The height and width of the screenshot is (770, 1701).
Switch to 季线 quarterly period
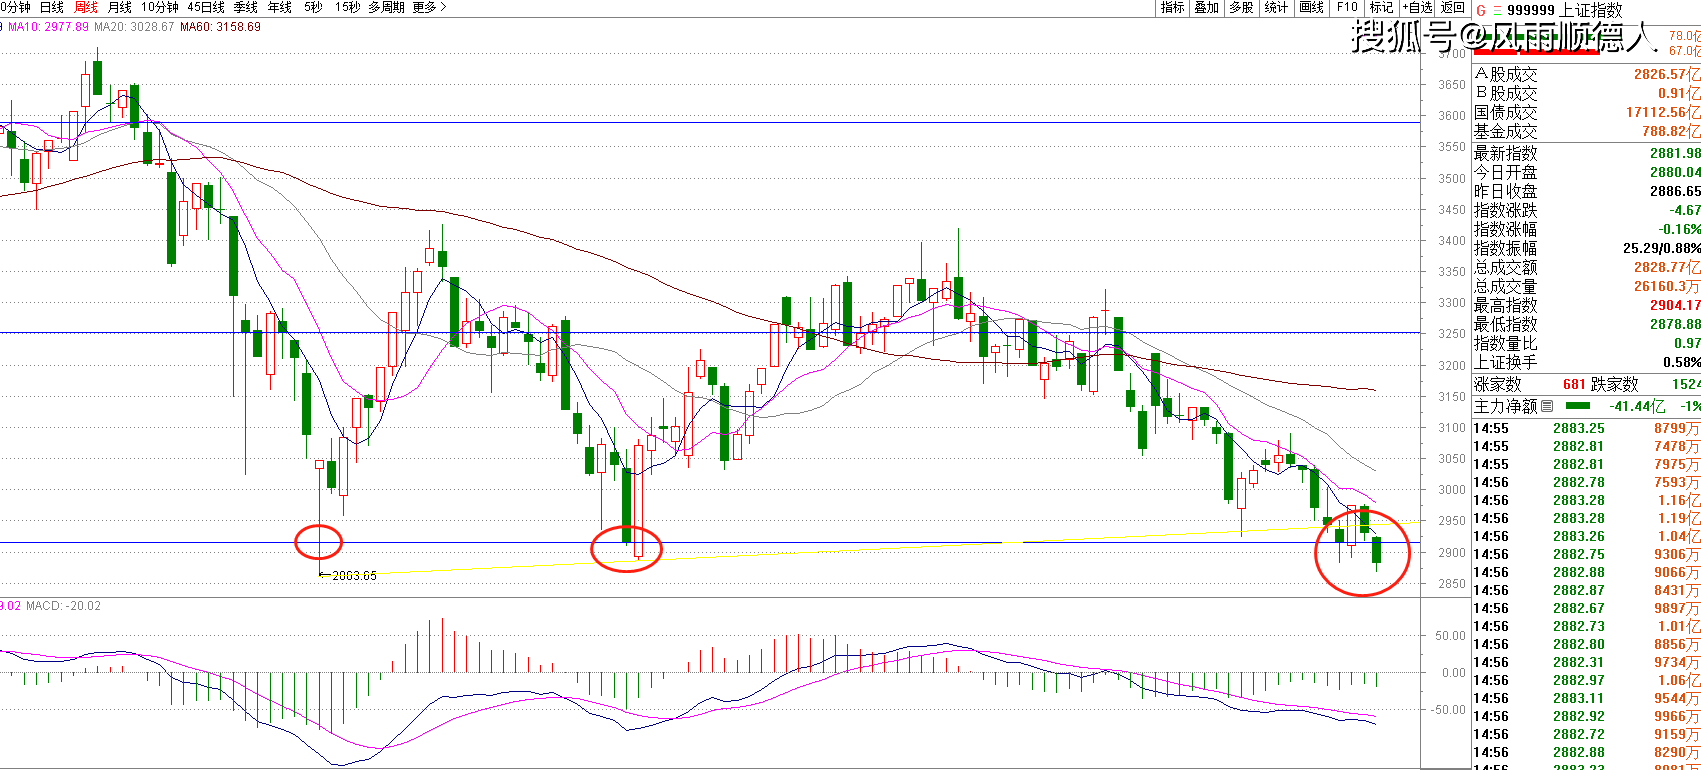(x=245, y=7)
